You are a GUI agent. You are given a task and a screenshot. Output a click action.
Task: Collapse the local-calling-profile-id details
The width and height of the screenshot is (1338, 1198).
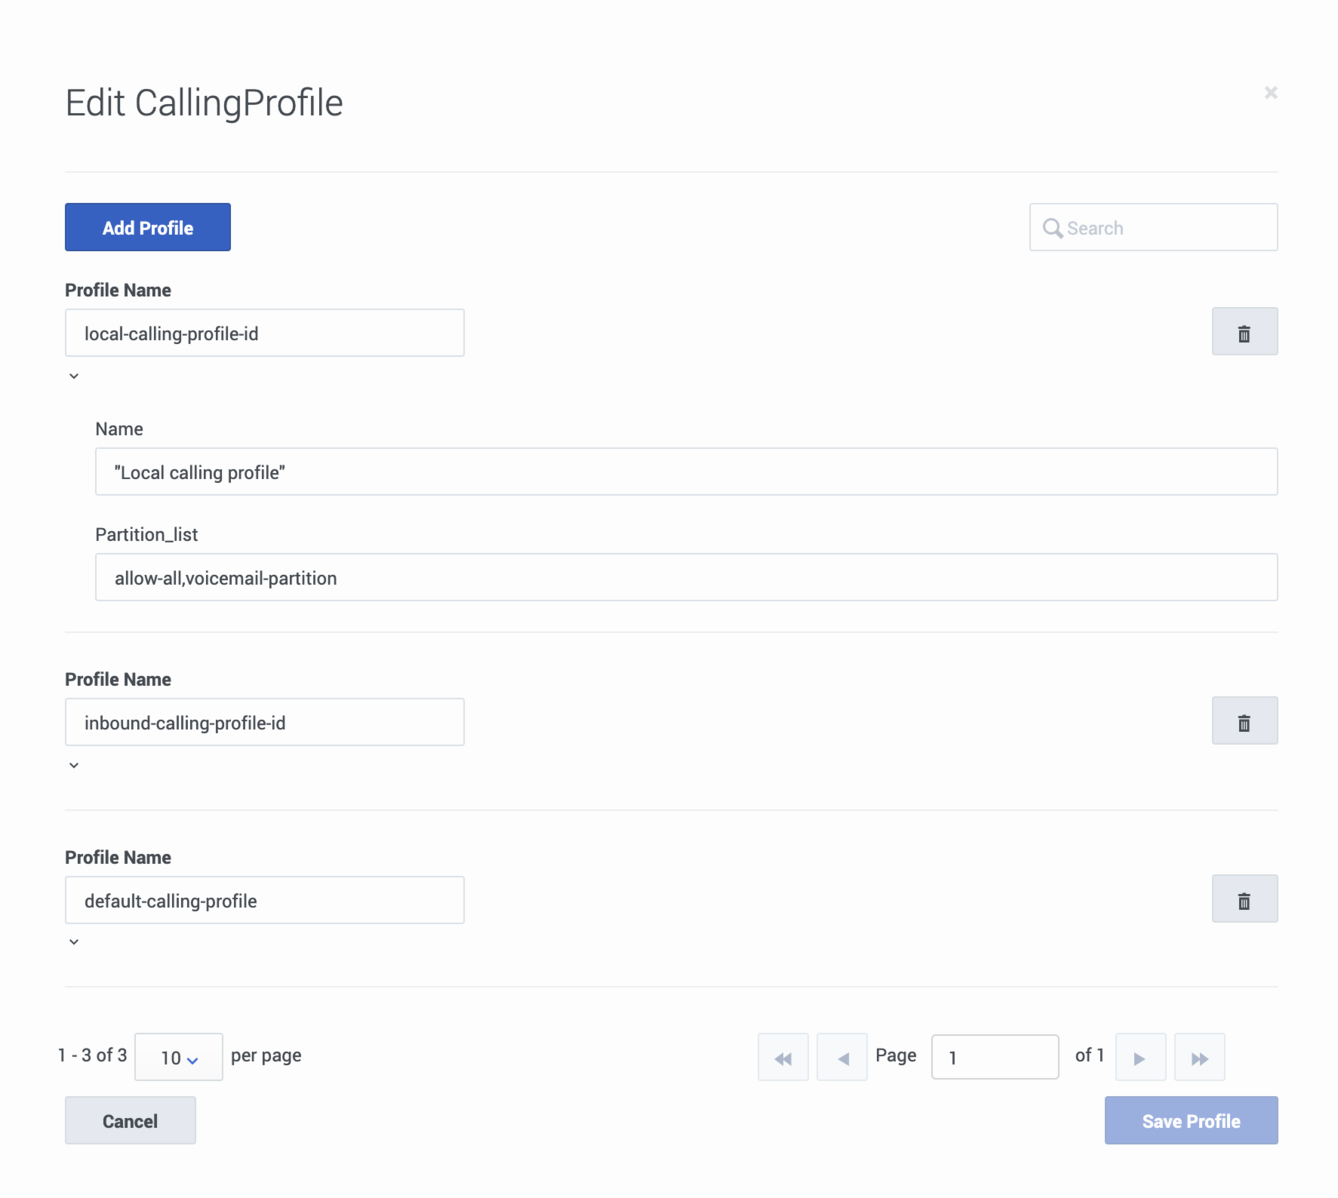pos(74,376)
